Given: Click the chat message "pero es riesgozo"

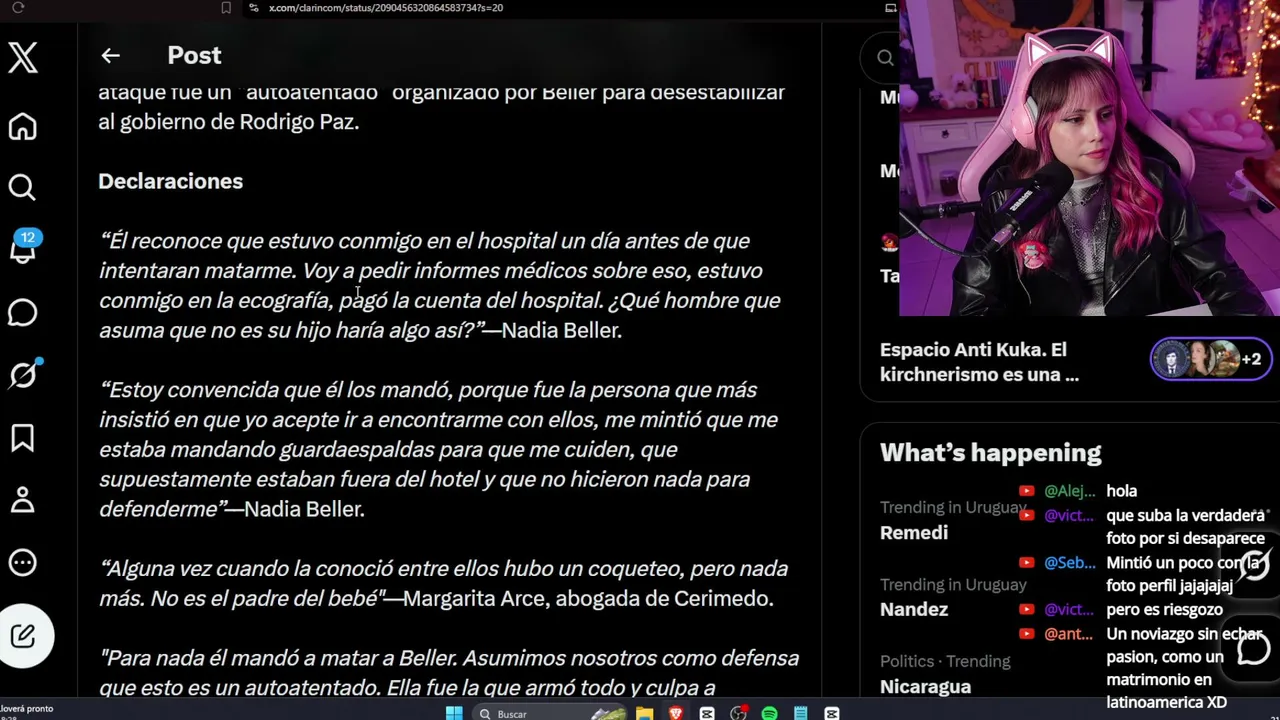Looking at the screenshot, I should 1164,609.
